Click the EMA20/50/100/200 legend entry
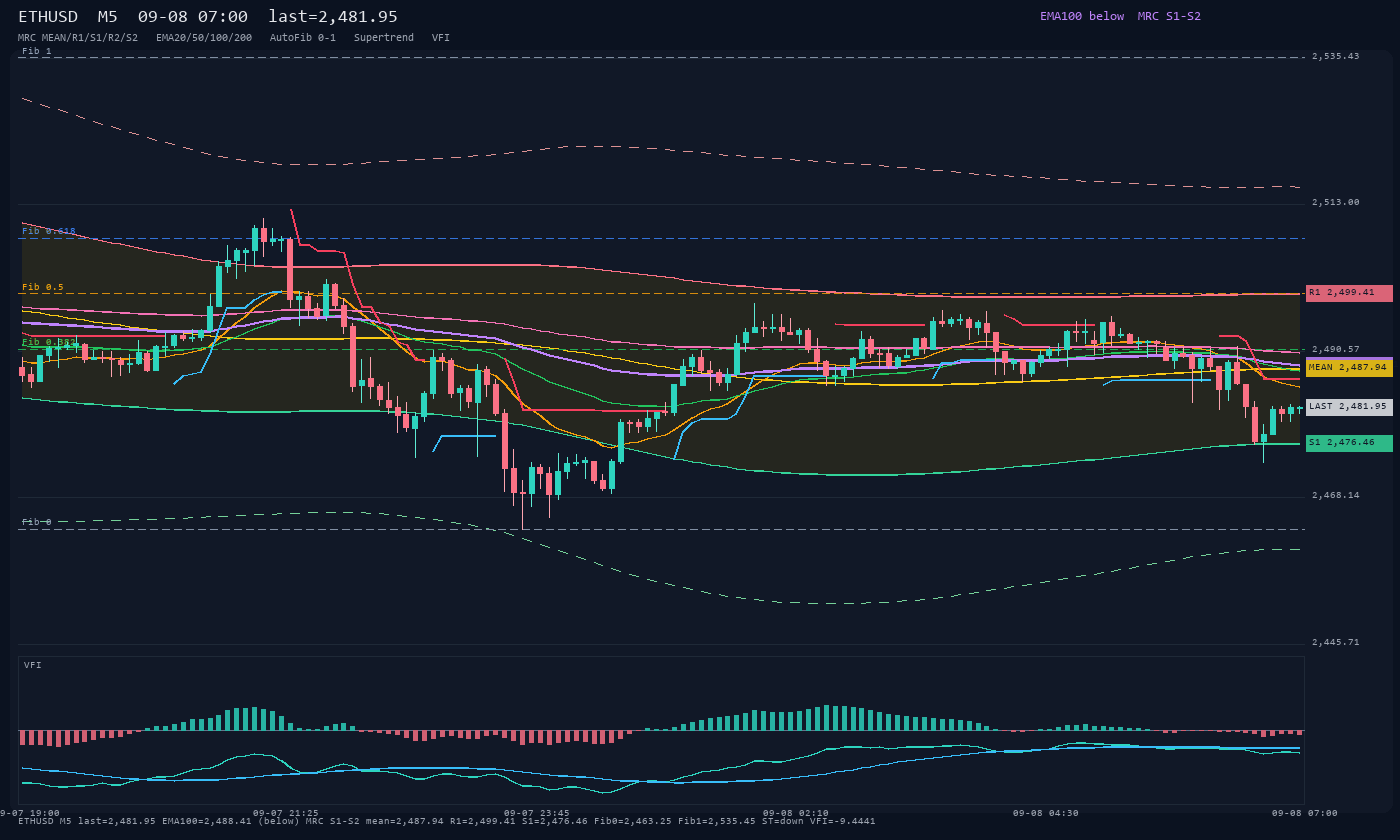The image size is (1400, 840). pos(204,38)
